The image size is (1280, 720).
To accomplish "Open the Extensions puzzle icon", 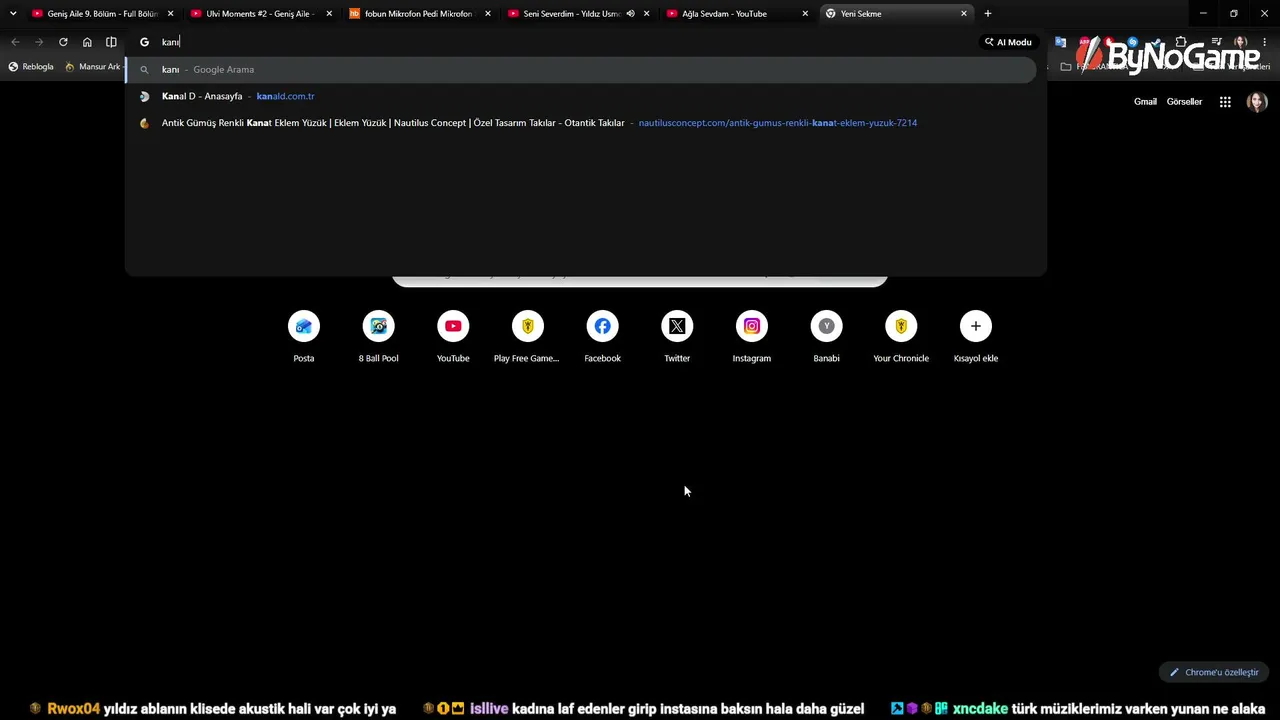I will pos(1181,42).
